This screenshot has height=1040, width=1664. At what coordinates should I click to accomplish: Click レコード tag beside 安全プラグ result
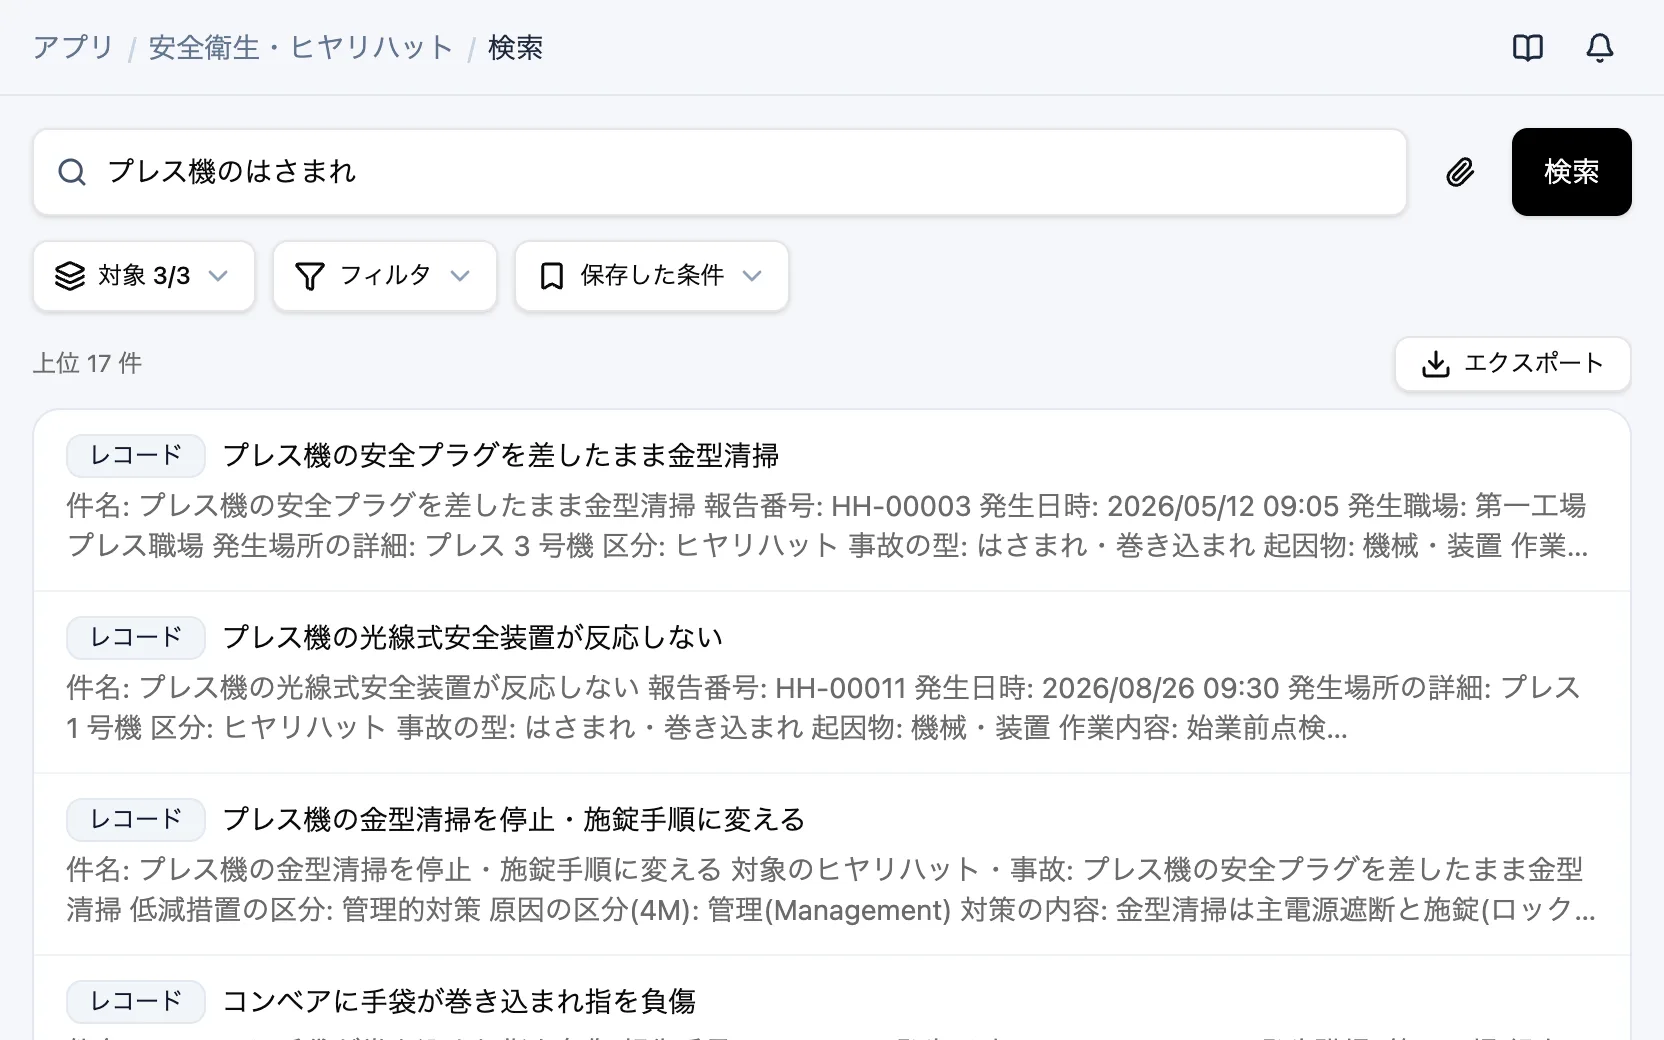click(136, 456)
